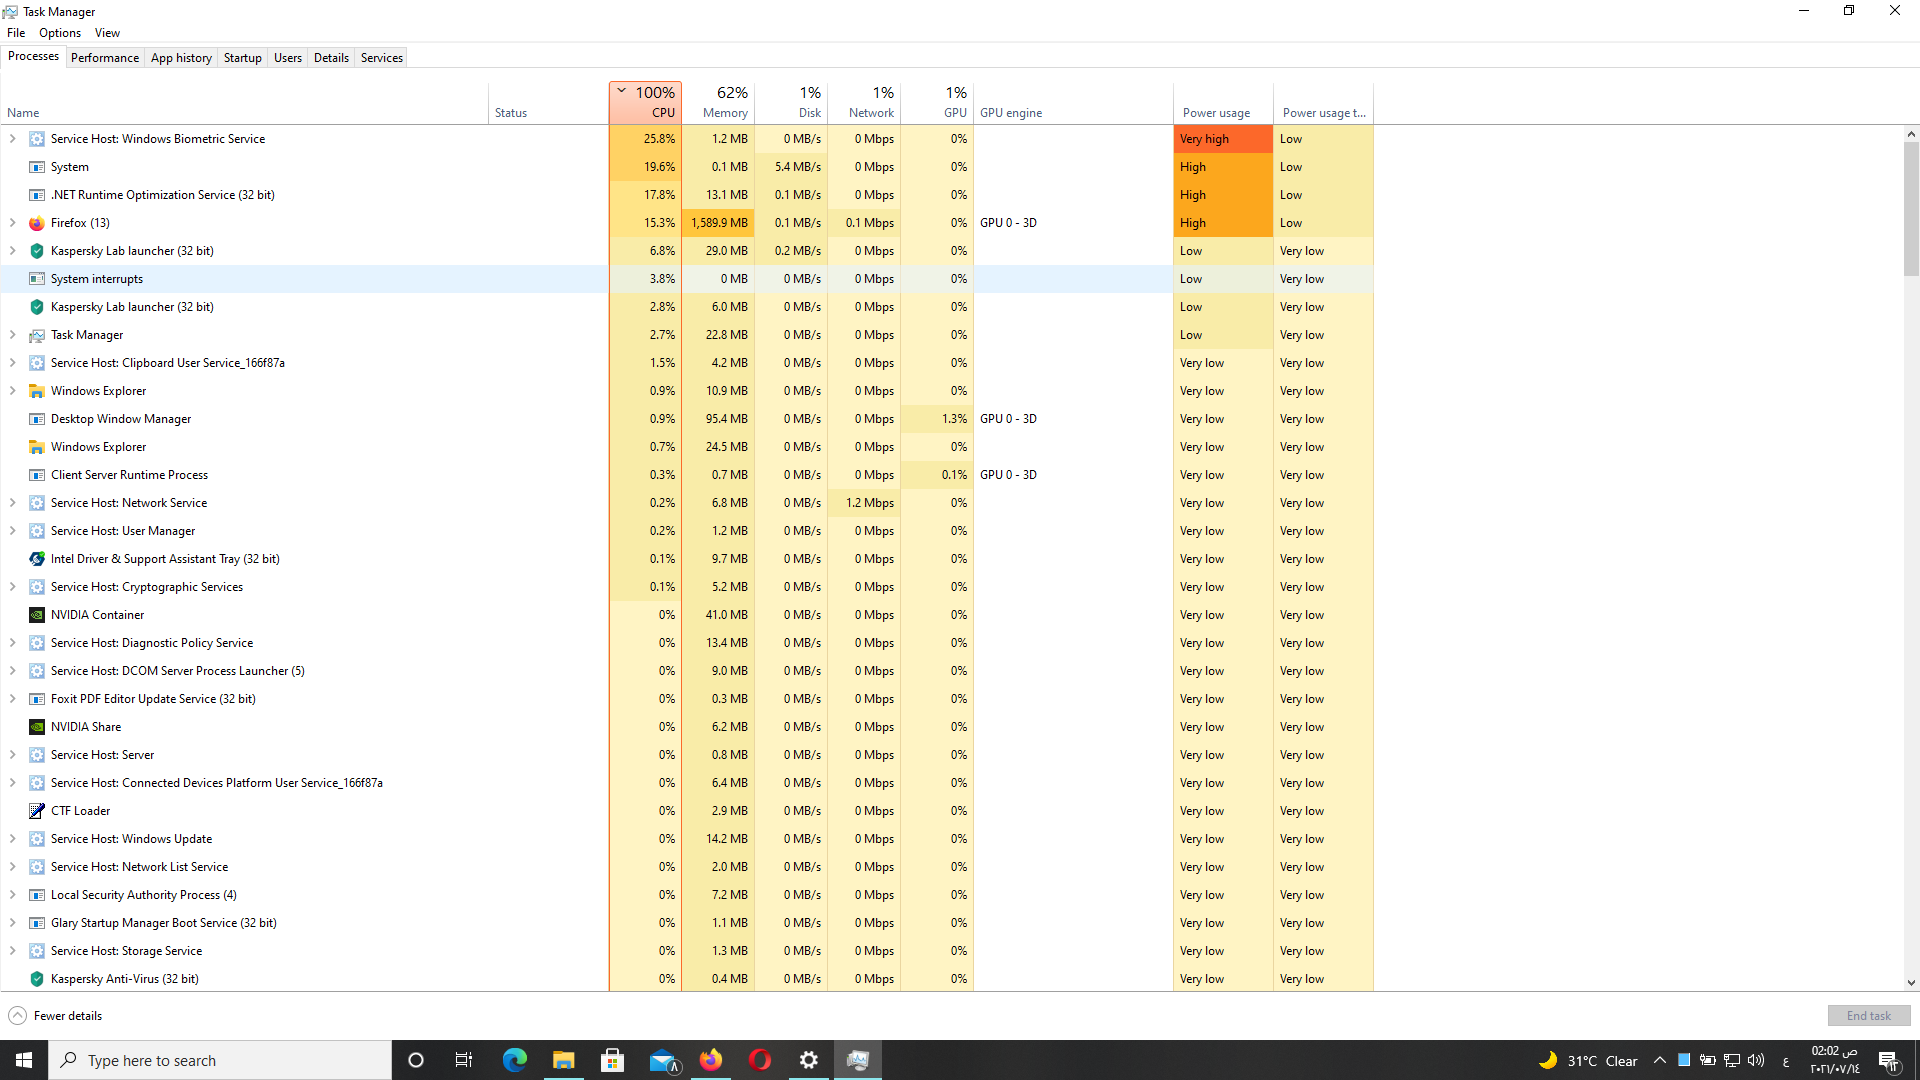Click the Service Host: Windows Biometric Service gear icon

coord(37,139)
